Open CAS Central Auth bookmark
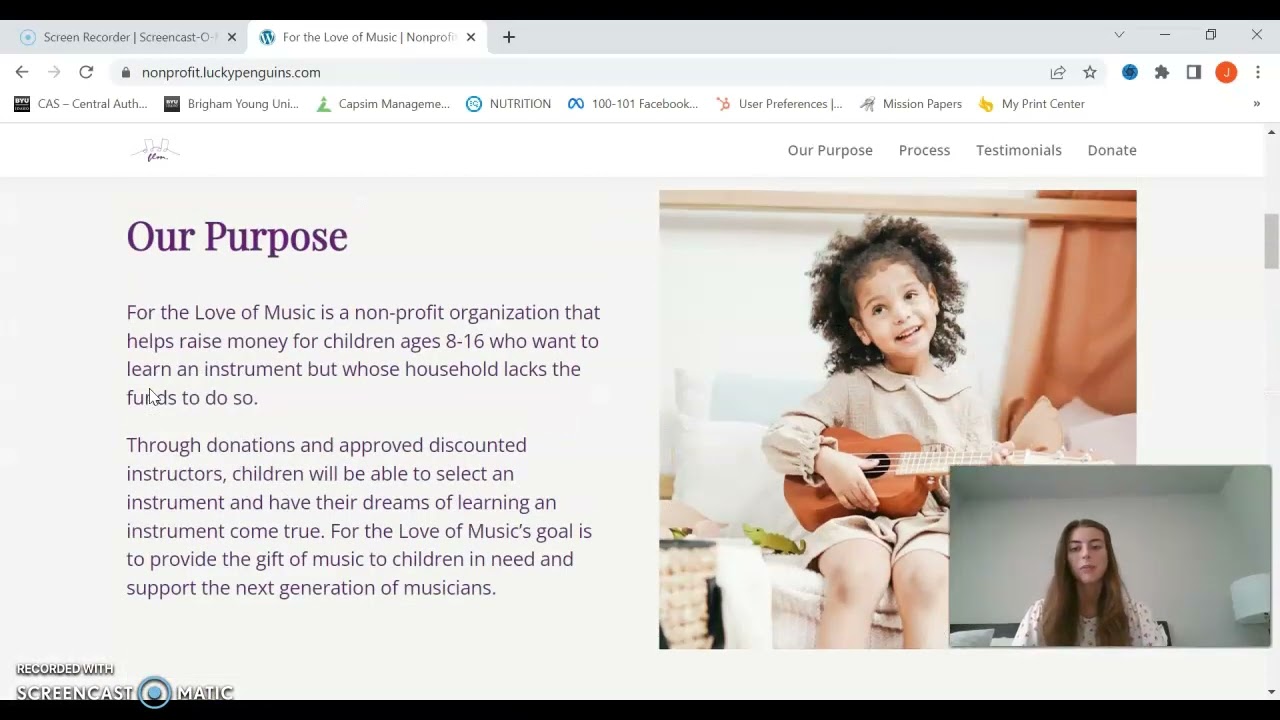Image resolution: width=1280 pixels, height=720 pixels. click(x=80, y=104)
